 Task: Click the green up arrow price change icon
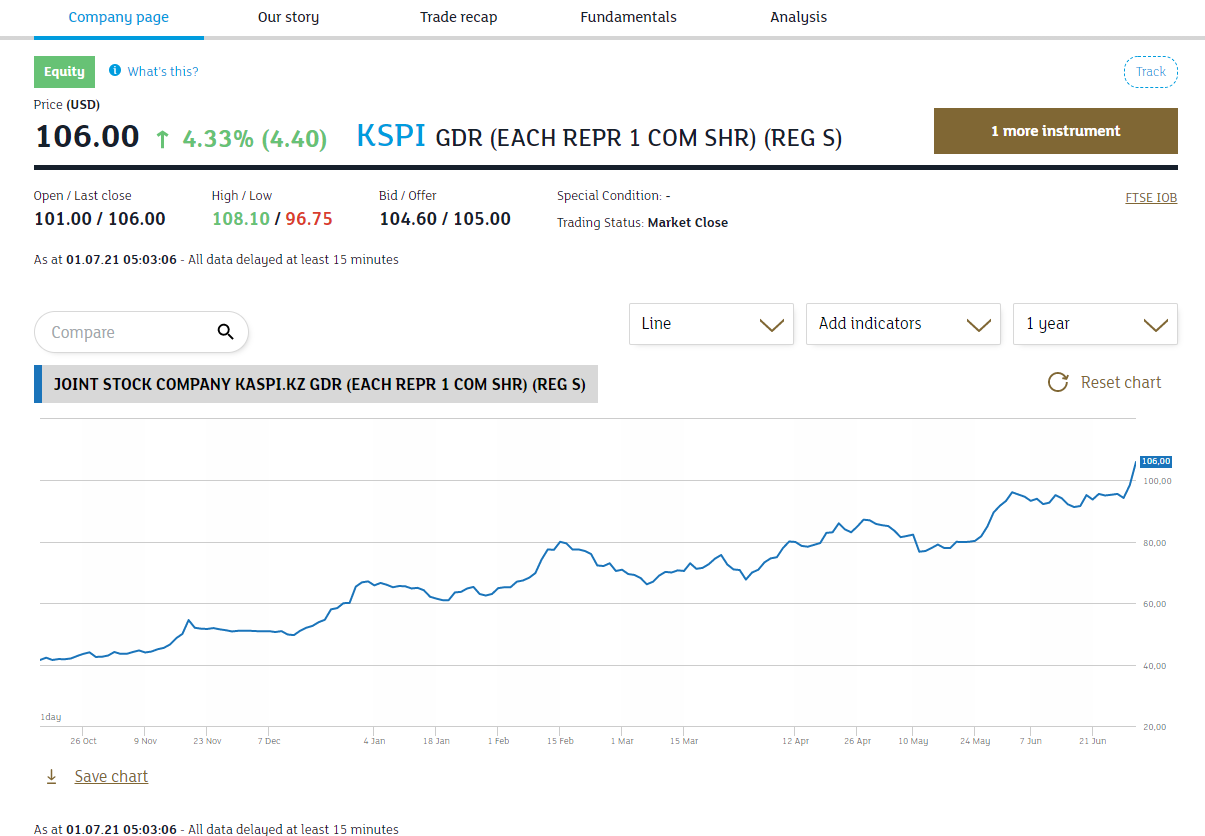coord(162,139)
